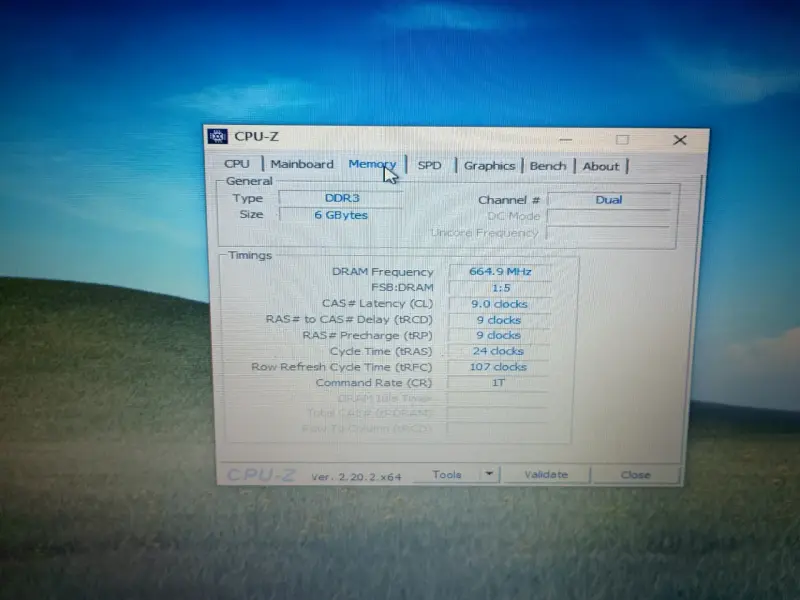The image size is (800, 600).
Task: Click the Validate button
Action: (x=546, y=474)
